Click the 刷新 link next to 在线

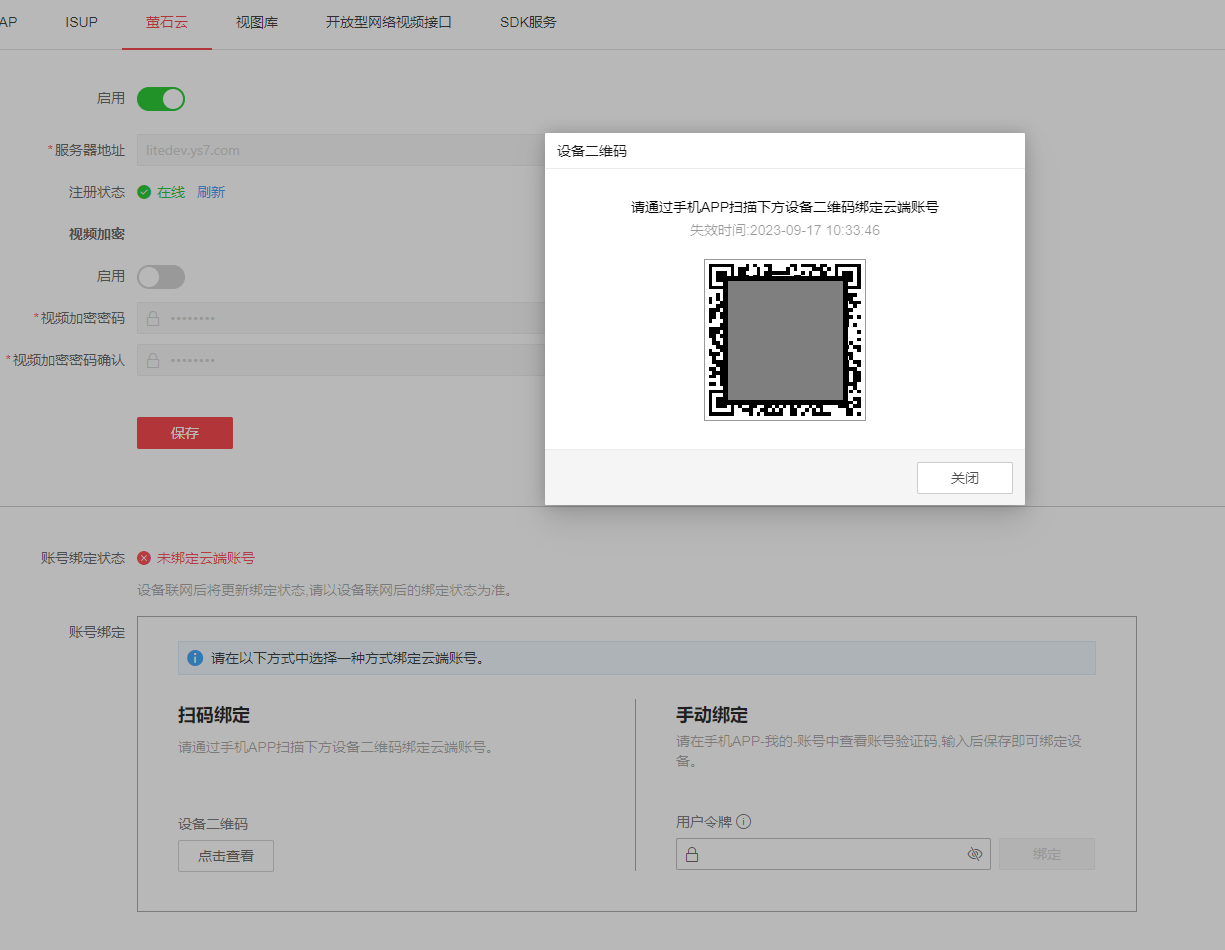coord(211,192)
